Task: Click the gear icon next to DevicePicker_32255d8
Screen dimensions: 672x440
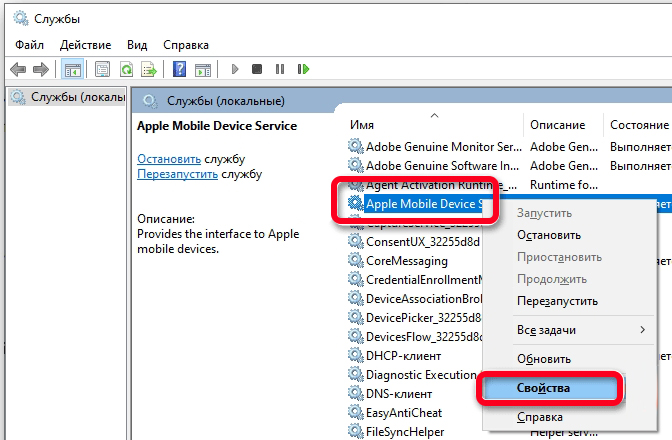Action: coord(355,317)
